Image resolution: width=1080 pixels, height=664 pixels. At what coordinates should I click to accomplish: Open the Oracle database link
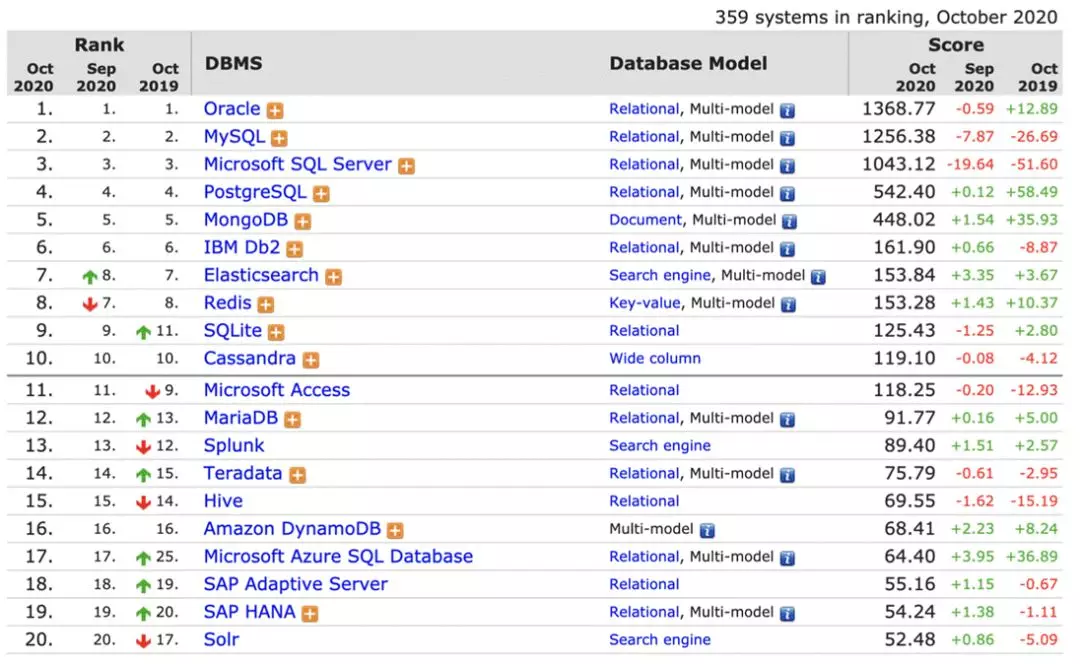coord(232,109)
